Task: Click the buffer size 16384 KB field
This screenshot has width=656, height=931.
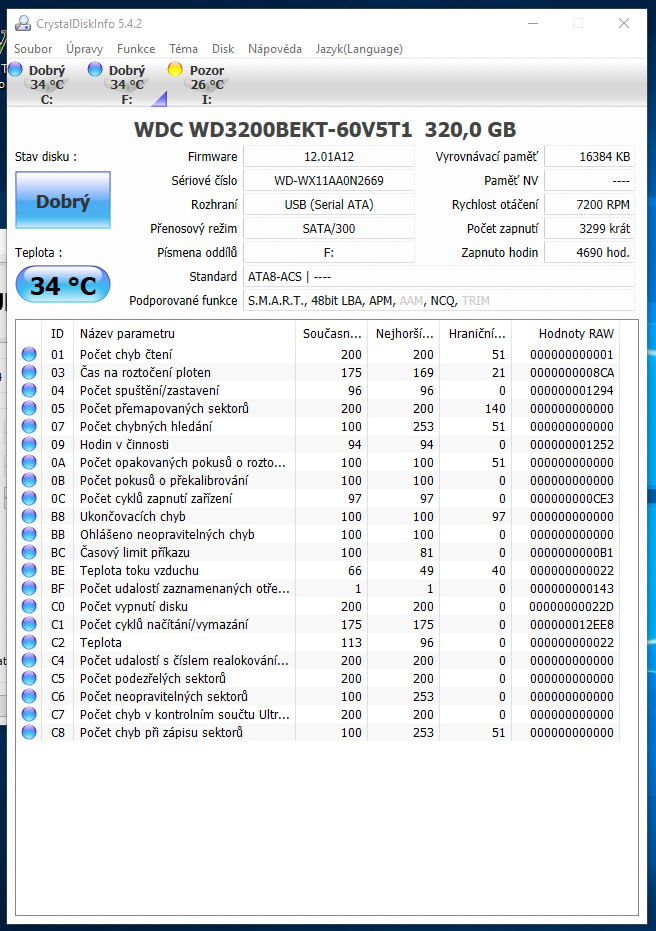Action: 590,157
